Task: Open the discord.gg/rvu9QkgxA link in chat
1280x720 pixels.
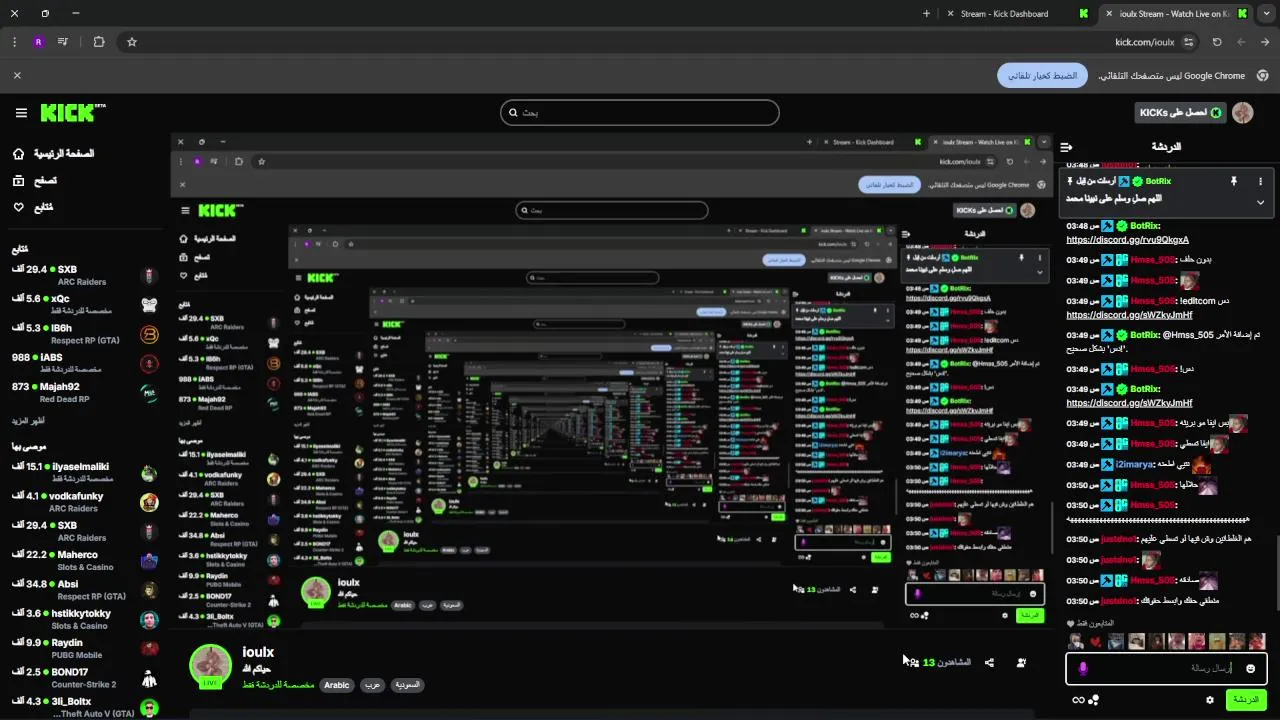Action: tap(1127, 240)
